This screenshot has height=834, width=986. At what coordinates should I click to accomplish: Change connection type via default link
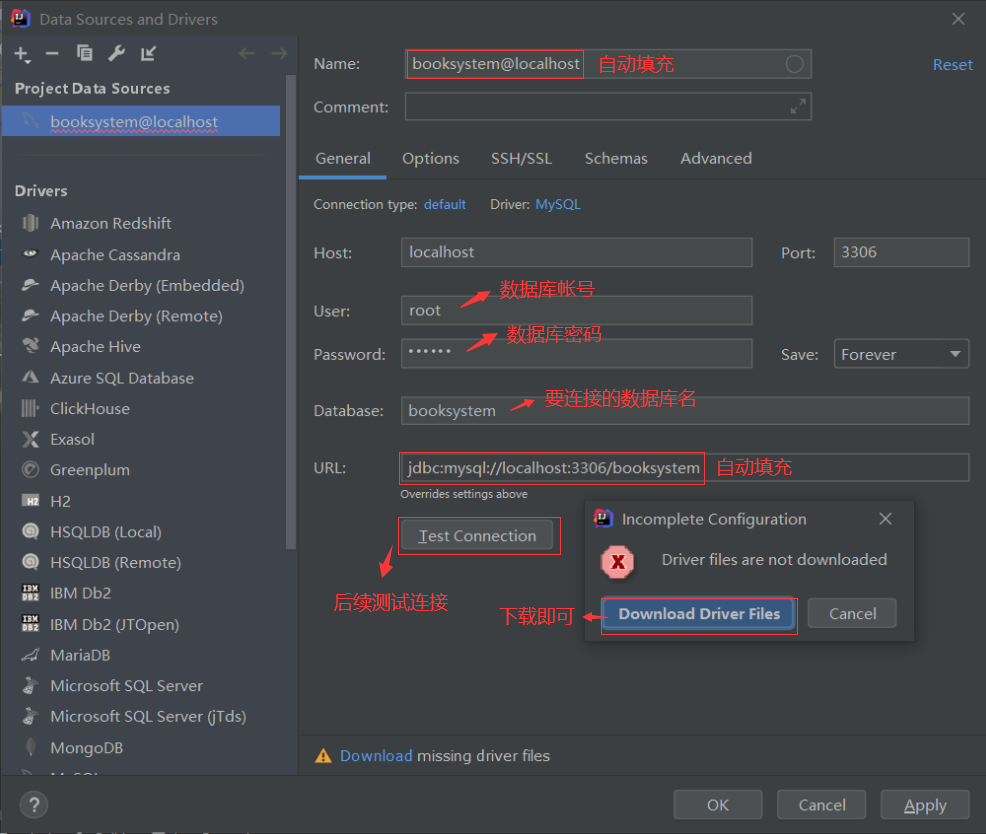(x=445, y=204)
